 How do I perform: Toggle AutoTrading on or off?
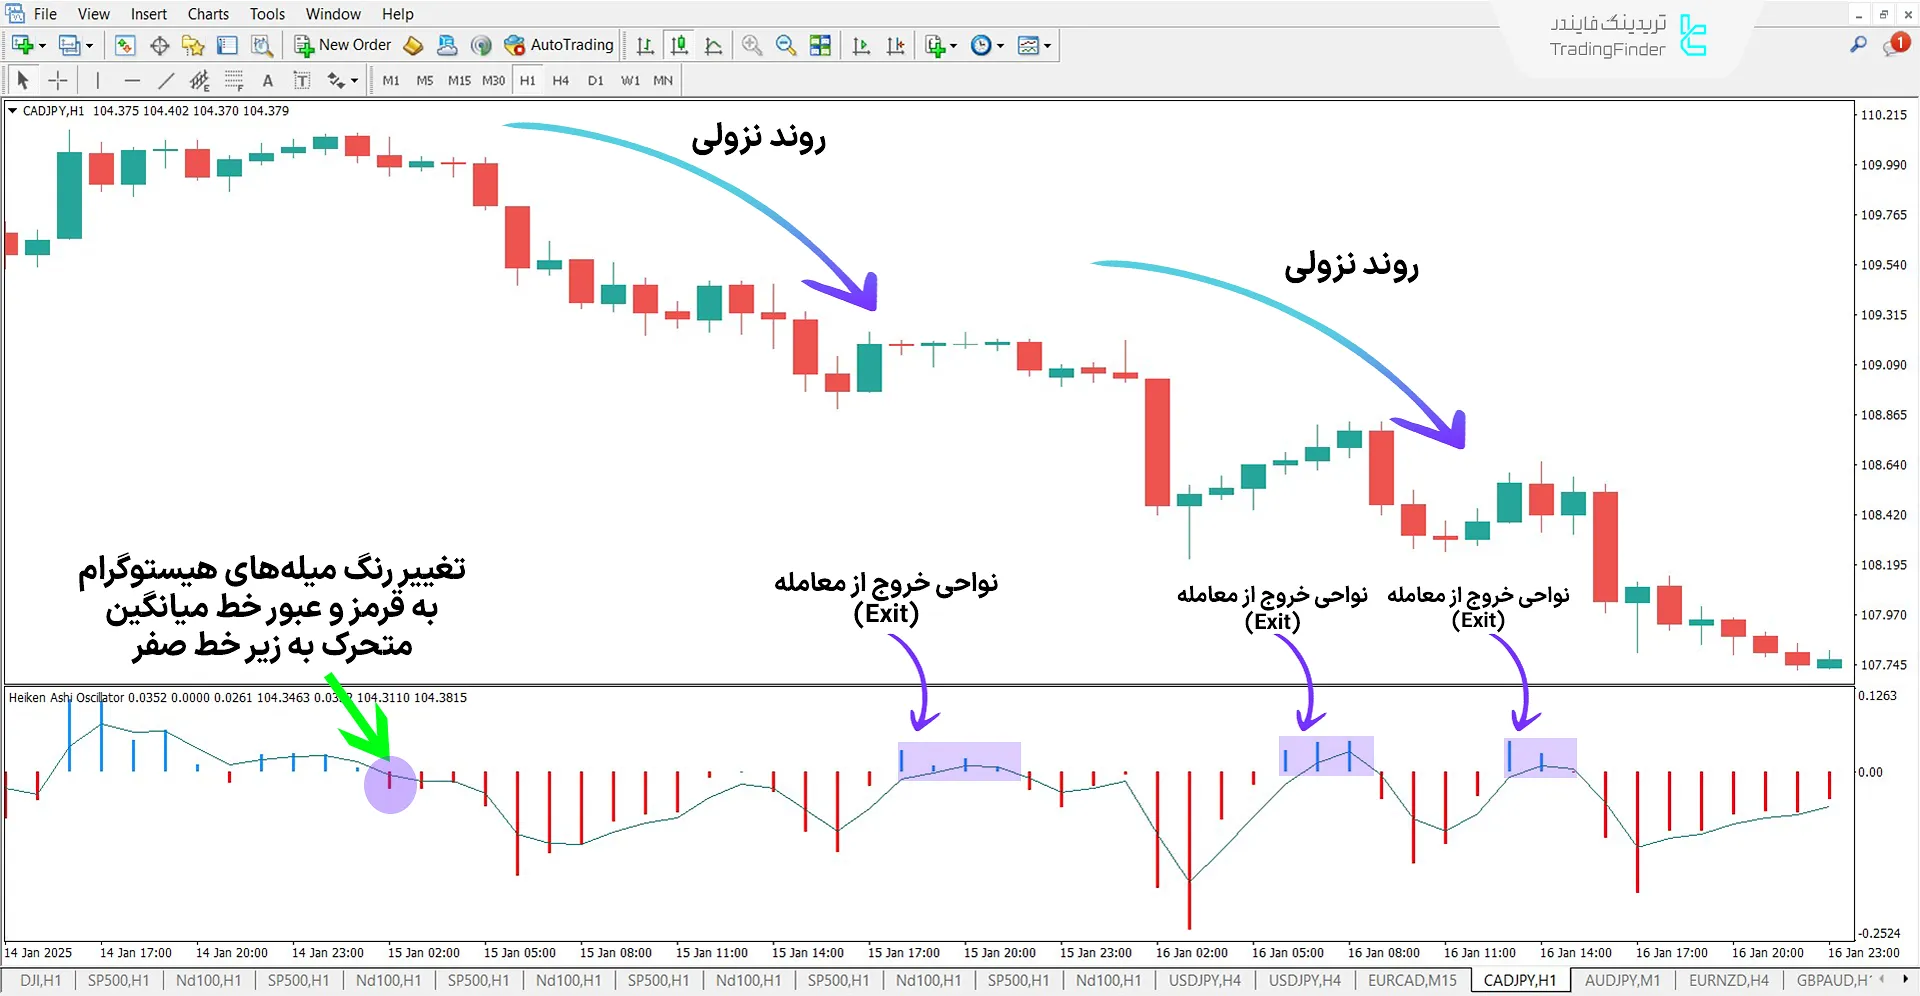[559, 44]
